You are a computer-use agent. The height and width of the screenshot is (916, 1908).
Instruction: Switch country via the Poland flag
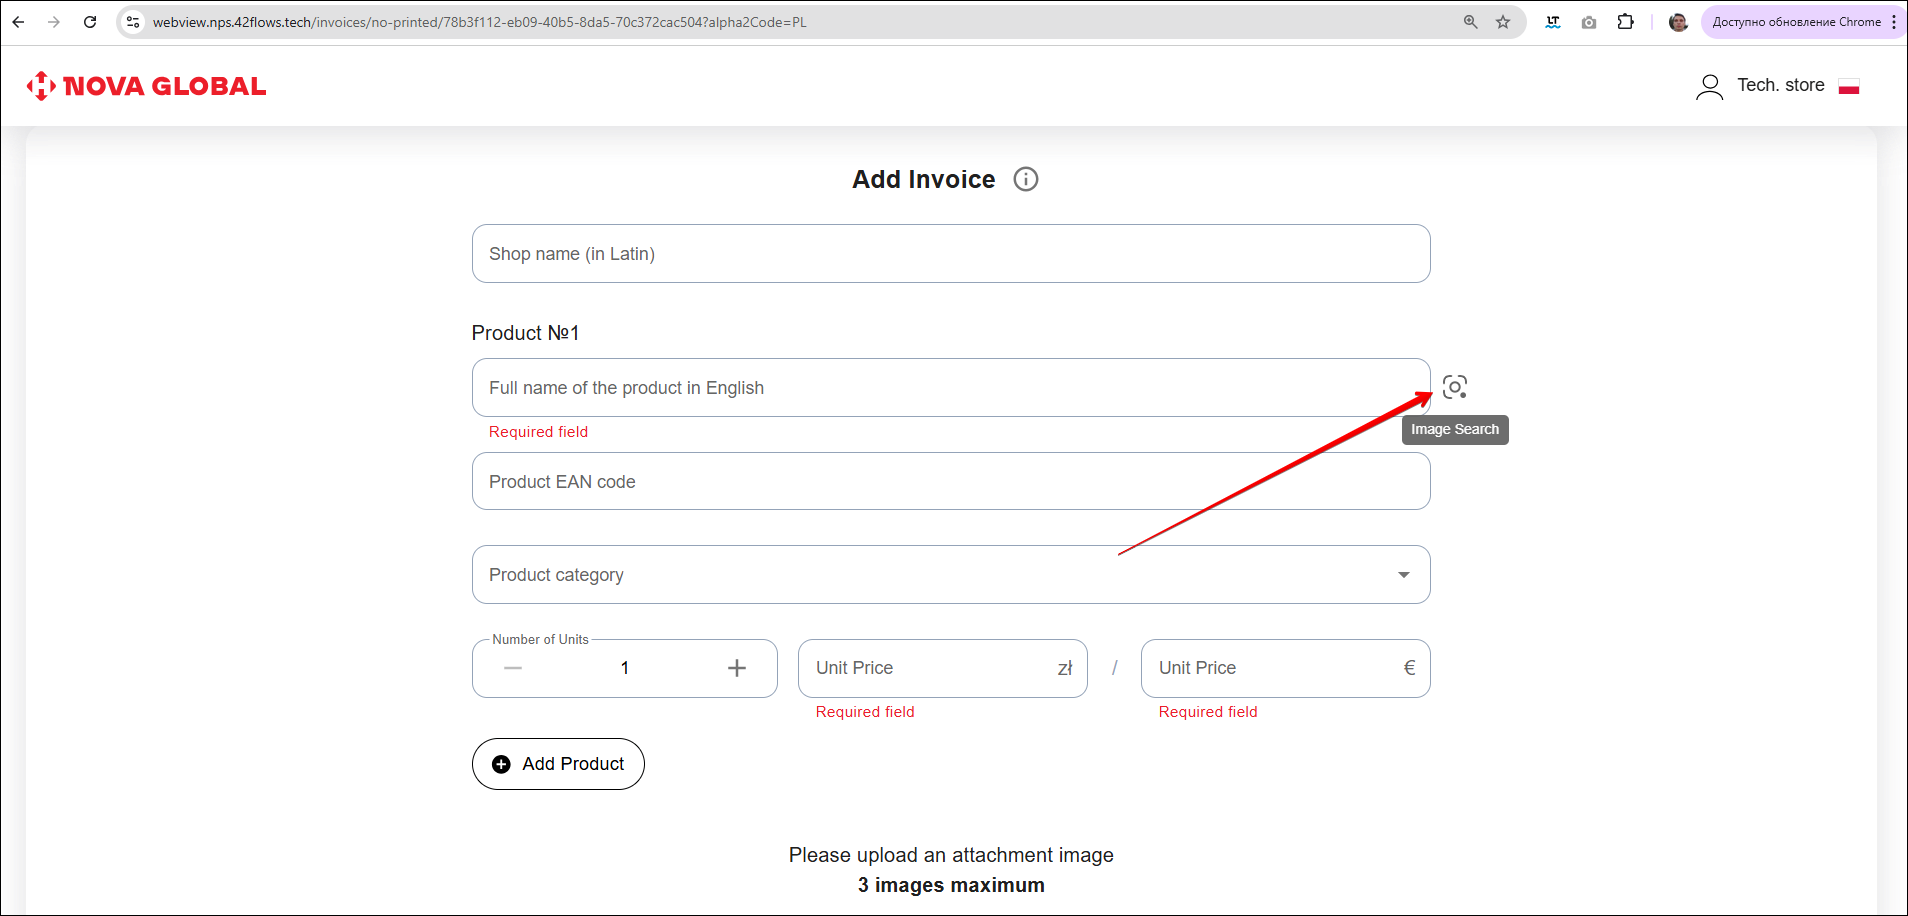(x=1848, y=87)
